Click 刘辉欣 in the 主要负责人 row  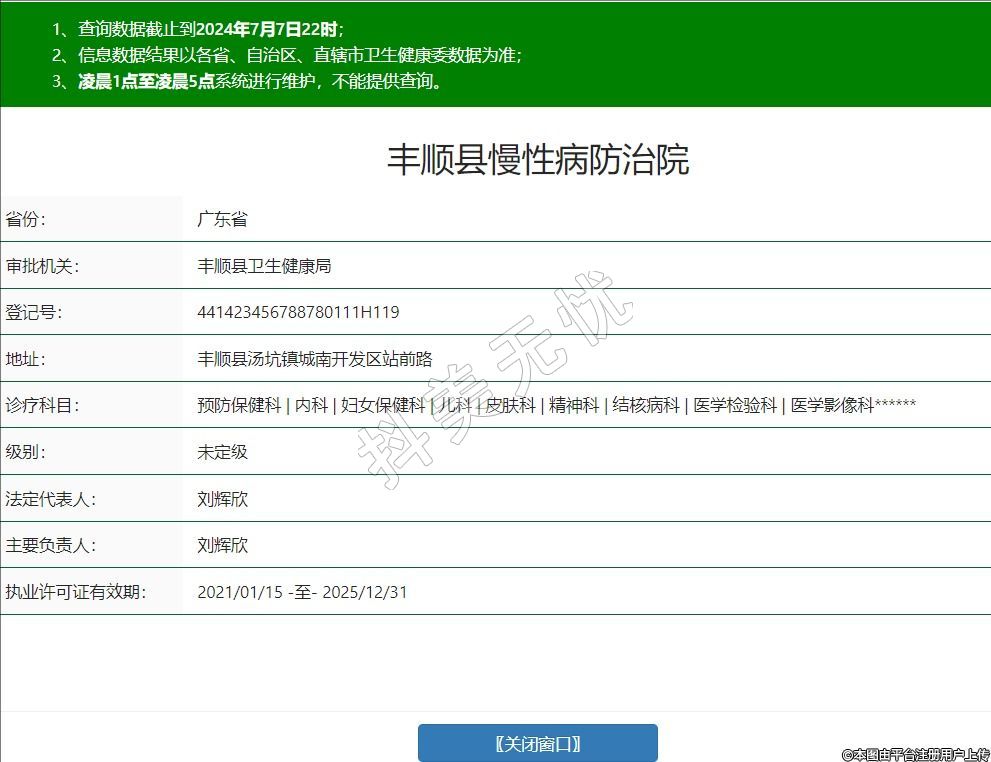(222, 545)
